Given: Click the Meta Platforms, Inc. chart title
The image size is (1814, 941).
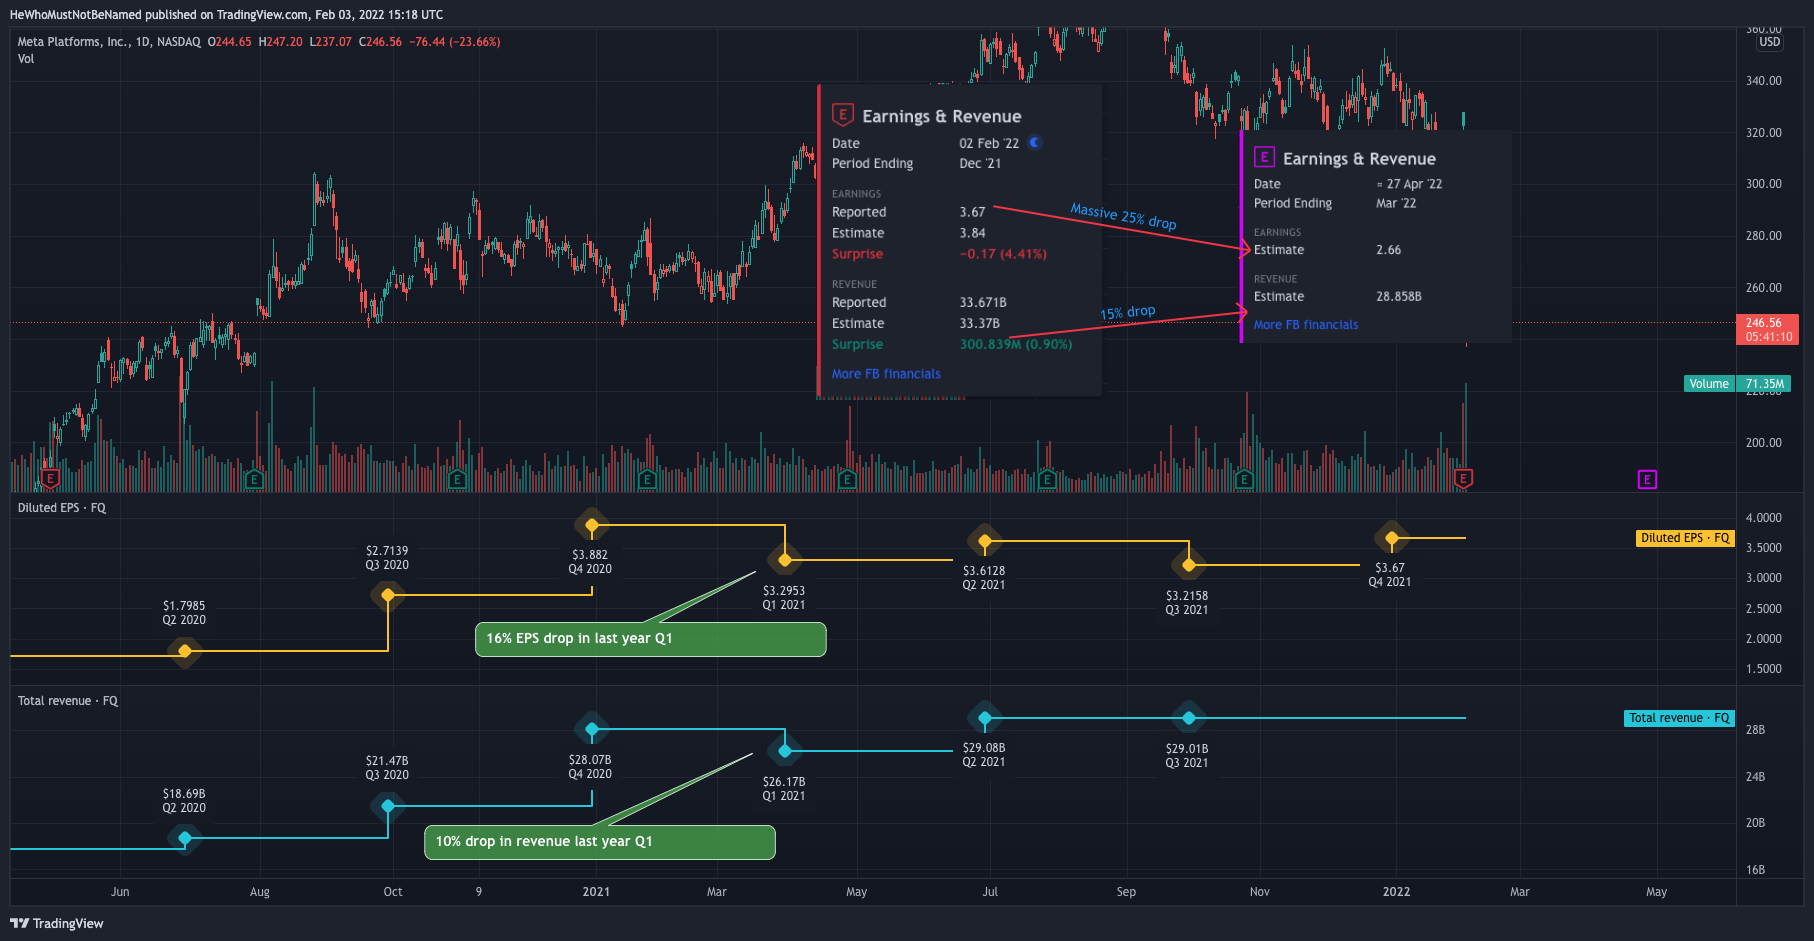Looking at the screenshot, I should pos(109,42).
